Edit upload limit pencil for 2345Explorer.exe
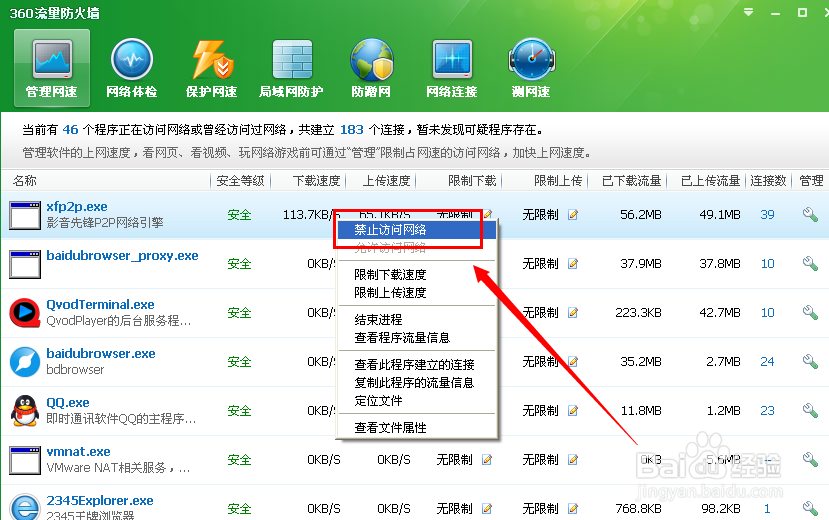Viewport: 829px width, 520px height. pyautogui.click(x=573, y=508)
